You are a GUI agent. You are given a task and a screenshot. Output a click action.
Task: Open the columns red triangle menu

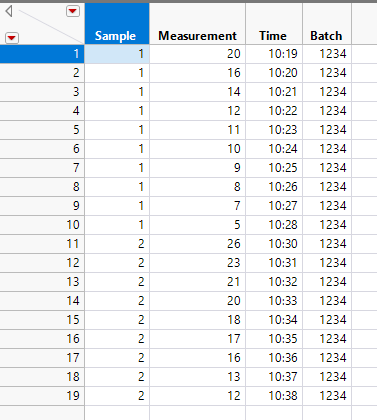click(x=73, y=11)
